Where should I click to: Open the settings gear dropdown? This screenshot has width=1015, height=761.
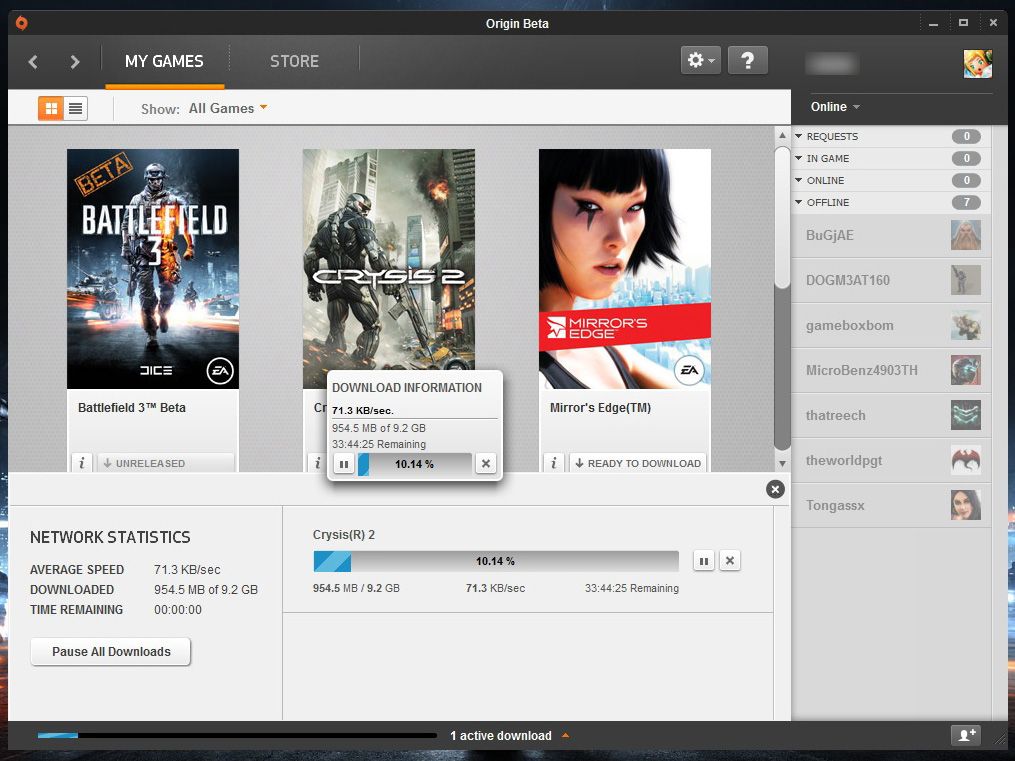700,60
